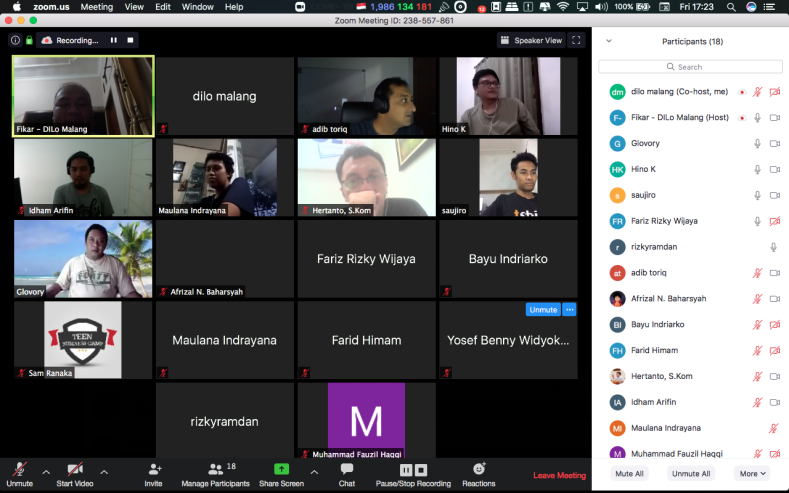789x493 pixels.
Task: Unmute your microphone in the toolbar
Action: click(x=20, y=474)
